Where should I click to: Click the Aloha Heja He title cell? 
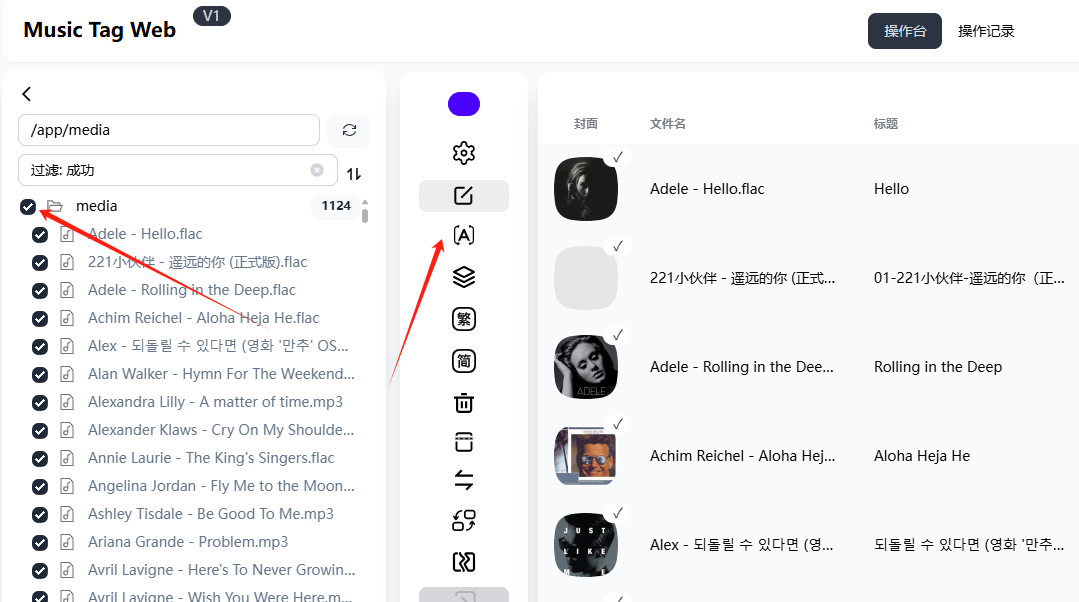(x=922, y=455)
